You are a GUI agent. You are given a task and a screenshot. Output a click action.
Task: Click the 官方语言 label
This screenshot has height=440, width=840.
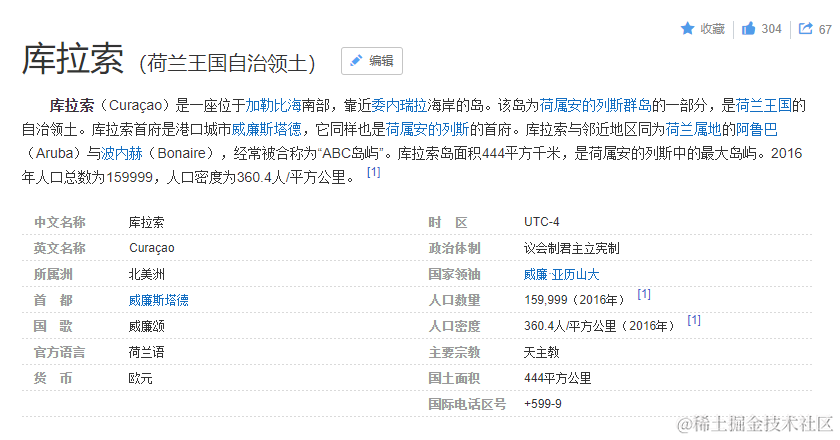coord(60,352)
